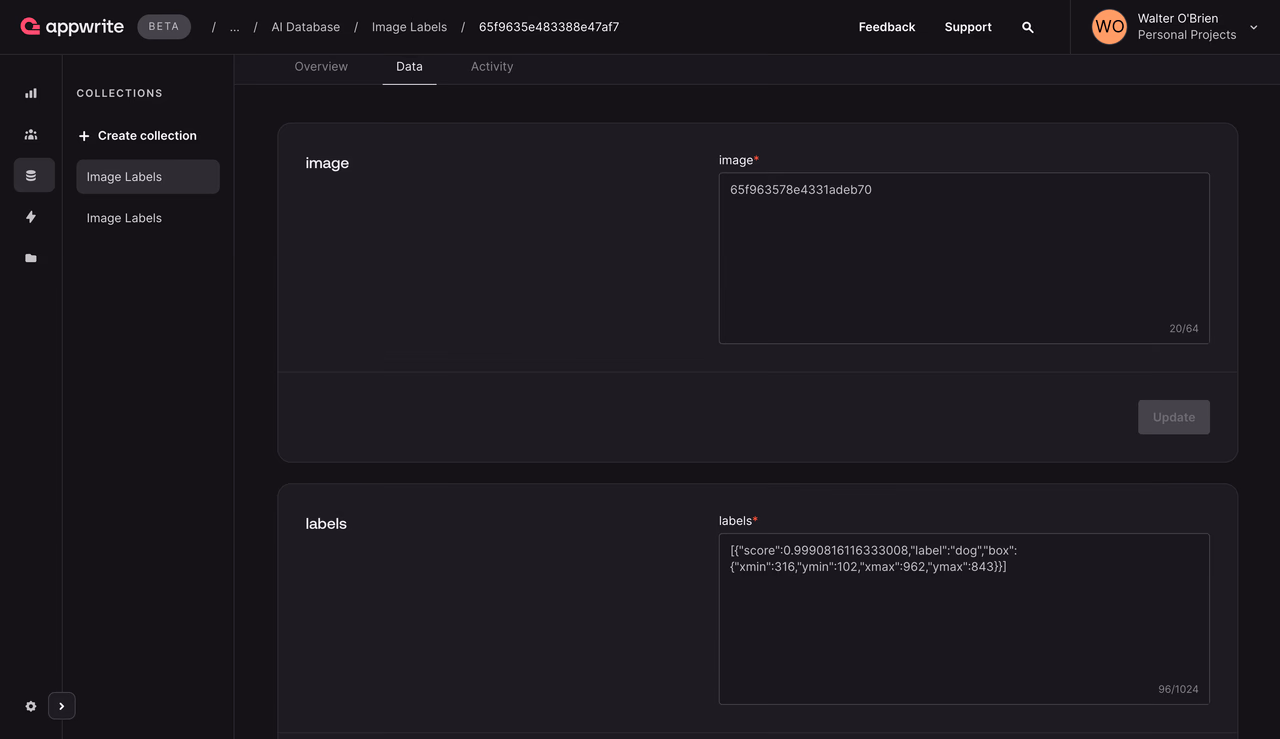The width and height of the screenshot is (1280, 739).
Task: Click the Appwrite logo
Action: [x=72, y=27]
